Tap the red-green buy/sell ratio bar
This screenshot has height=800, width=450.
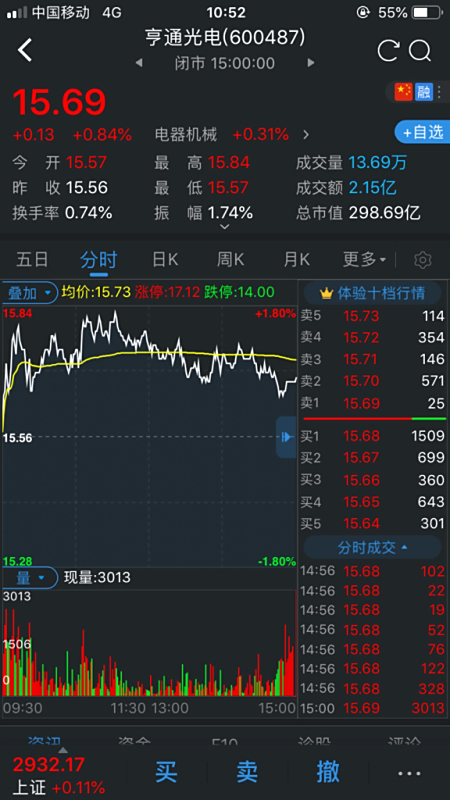click(x=374, y=418)
